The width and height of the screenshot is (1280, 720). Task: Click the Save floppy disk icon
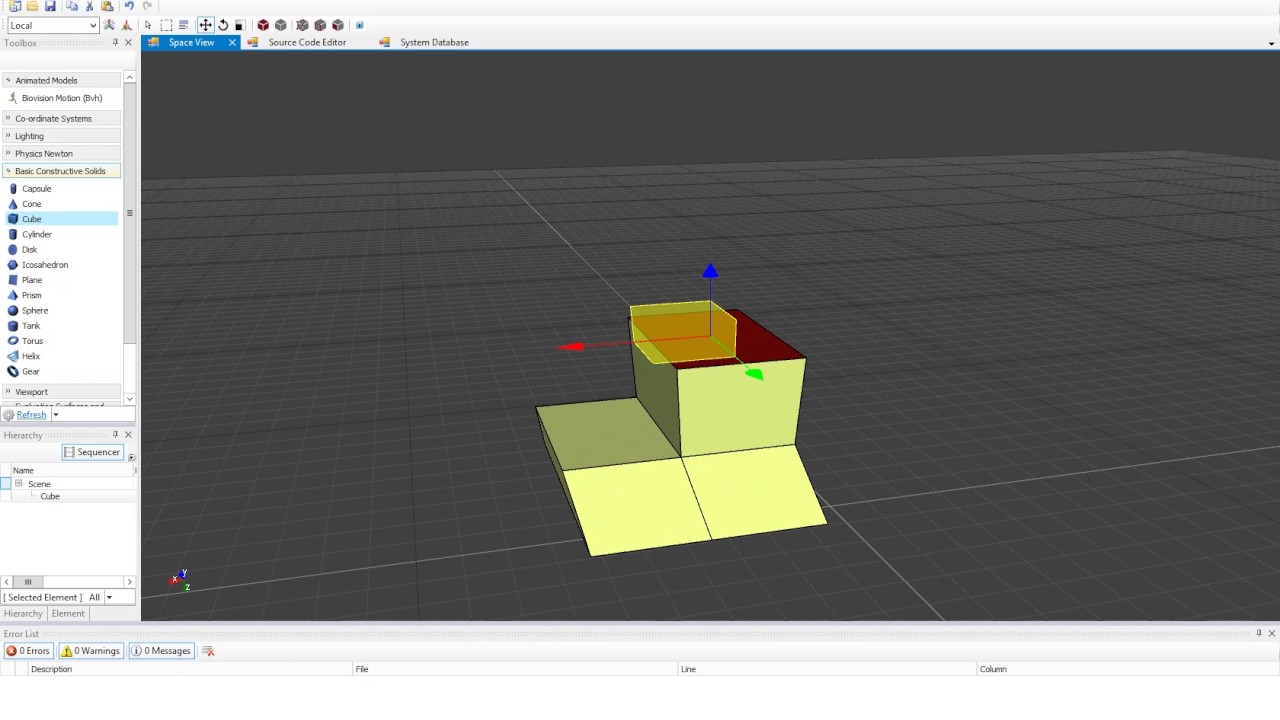click(x=50, y=6)
